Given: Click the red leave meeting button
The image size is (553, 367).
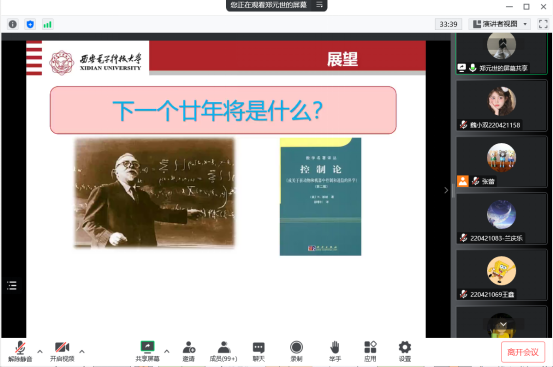Looking at the screenshot, I should coord(523,352).
